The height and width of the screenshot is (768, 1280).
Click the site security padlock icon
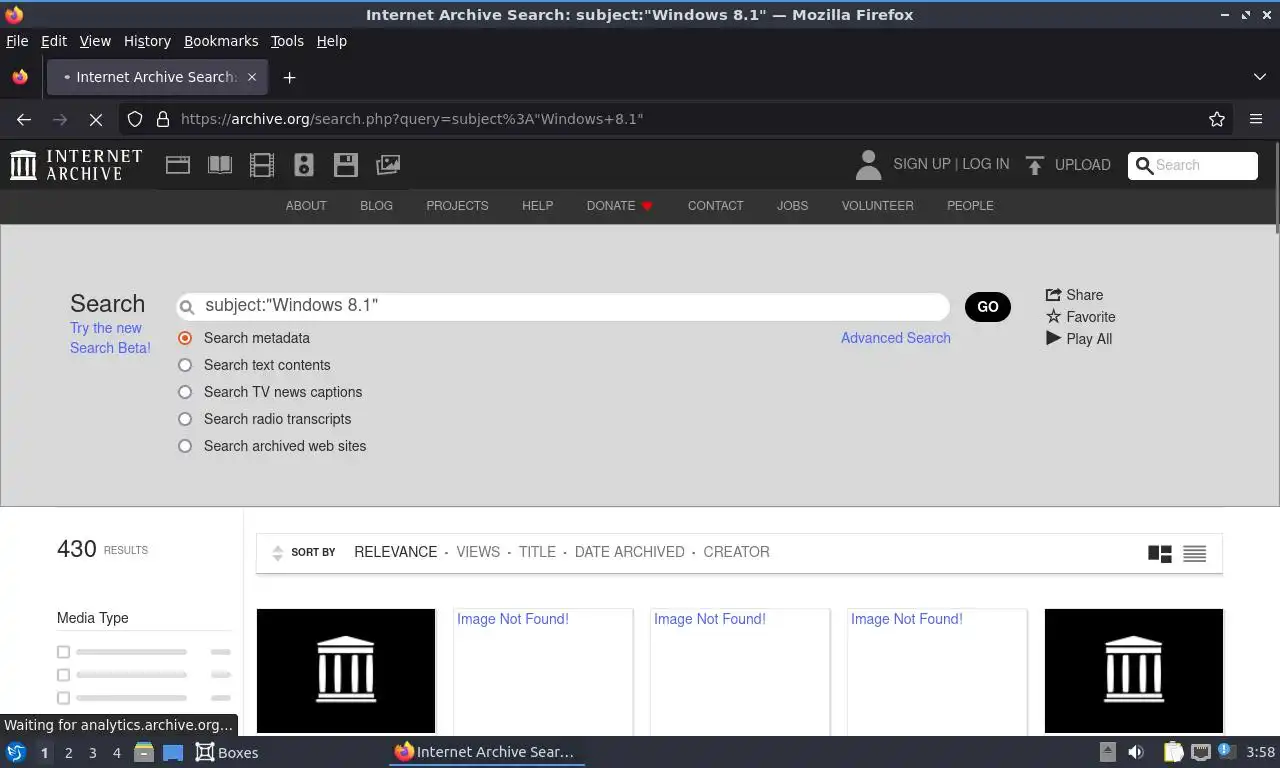[163, 119]
